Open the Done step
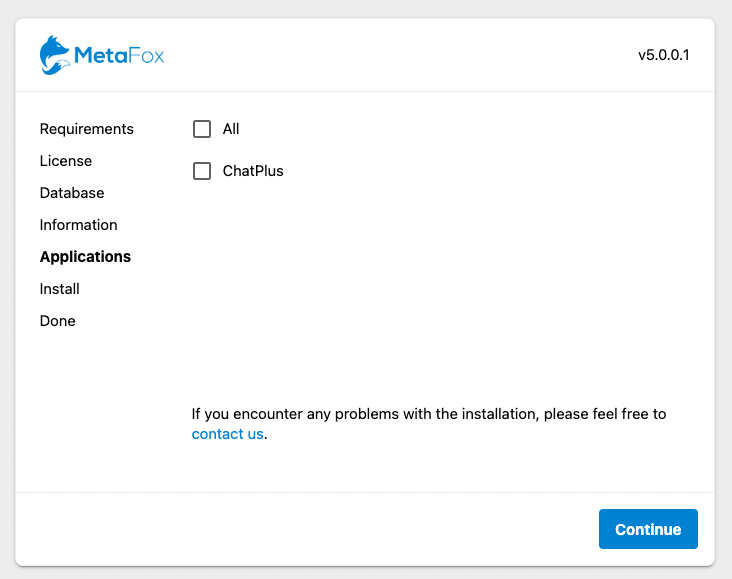This screenshot has width=732, height=579. 57,321
